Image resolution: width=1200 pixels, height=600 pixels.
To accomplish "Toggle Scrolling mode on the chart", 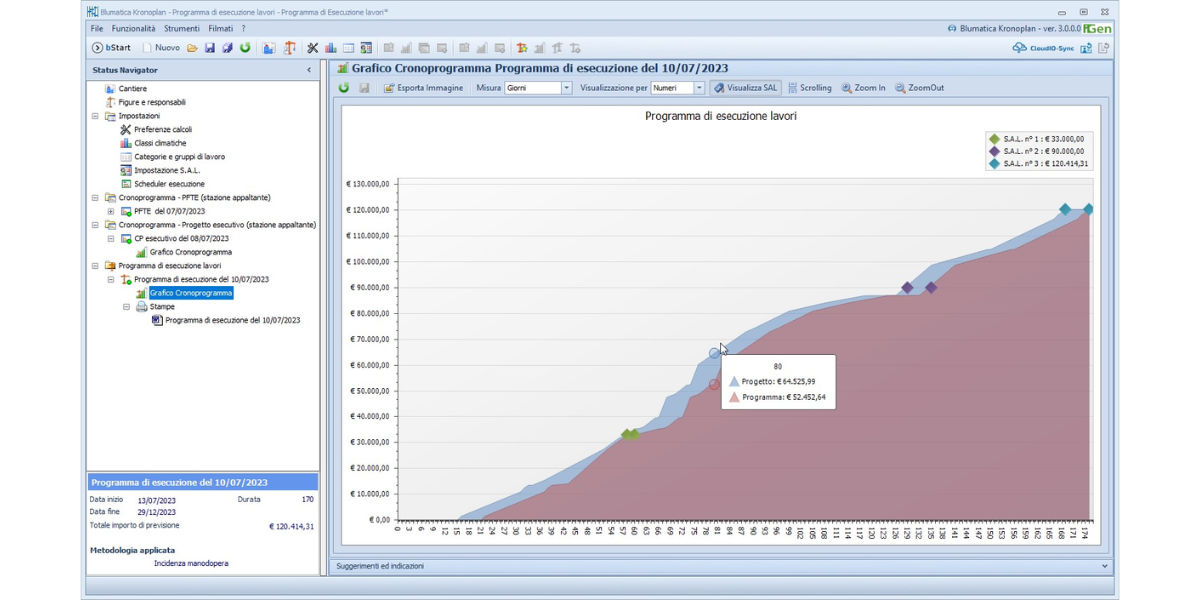I will click(x=809, y=88).
